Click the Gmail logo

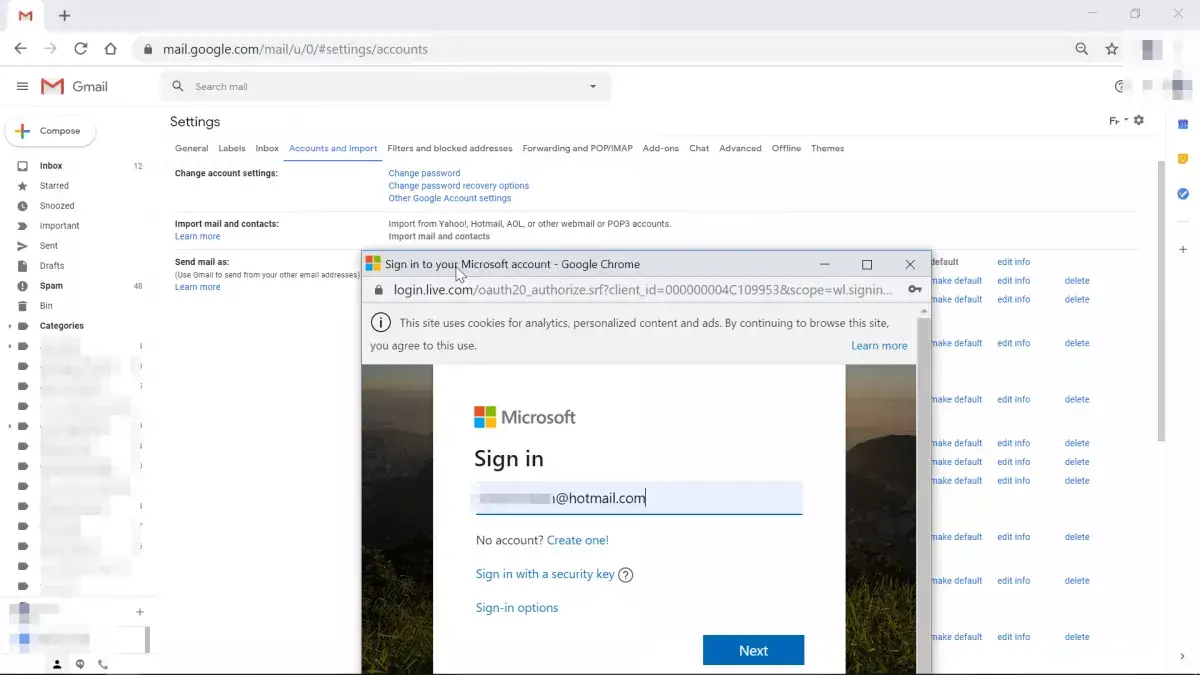(74, 87)
